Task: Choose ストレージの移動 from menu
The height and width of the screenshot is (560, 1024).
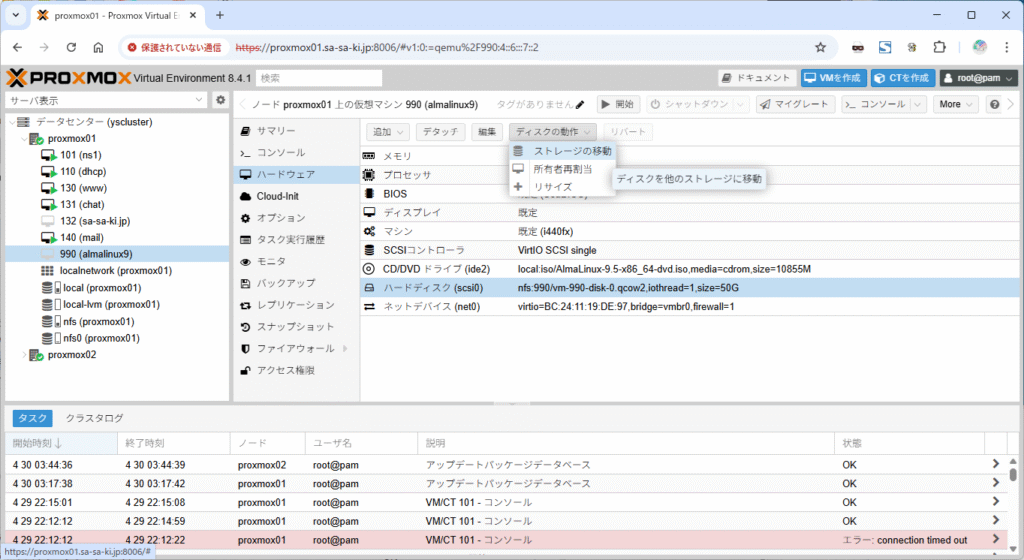Action: [562, 151]
